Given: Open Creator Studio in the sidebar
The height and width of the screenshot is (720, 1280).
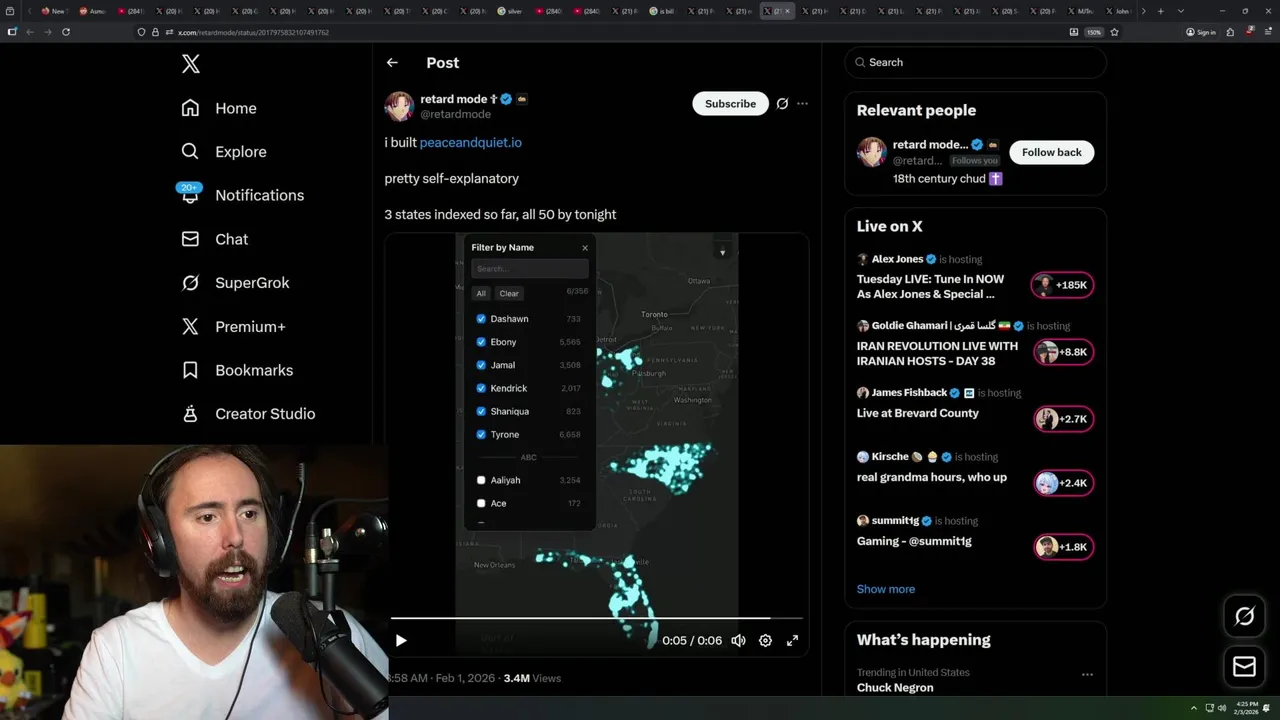Looking at the screenshot, I should 248,414.
